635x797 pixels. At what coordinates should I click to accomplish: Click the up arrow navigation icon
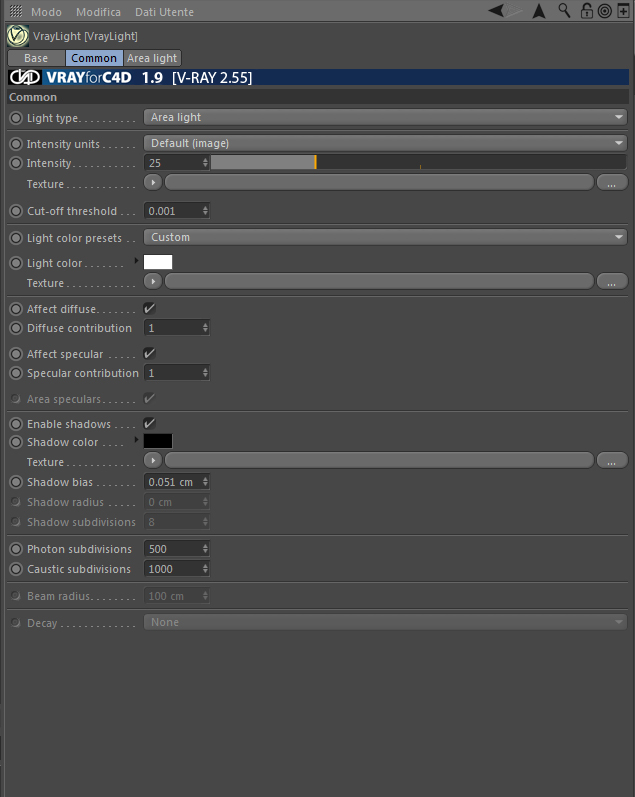[539, 11]
